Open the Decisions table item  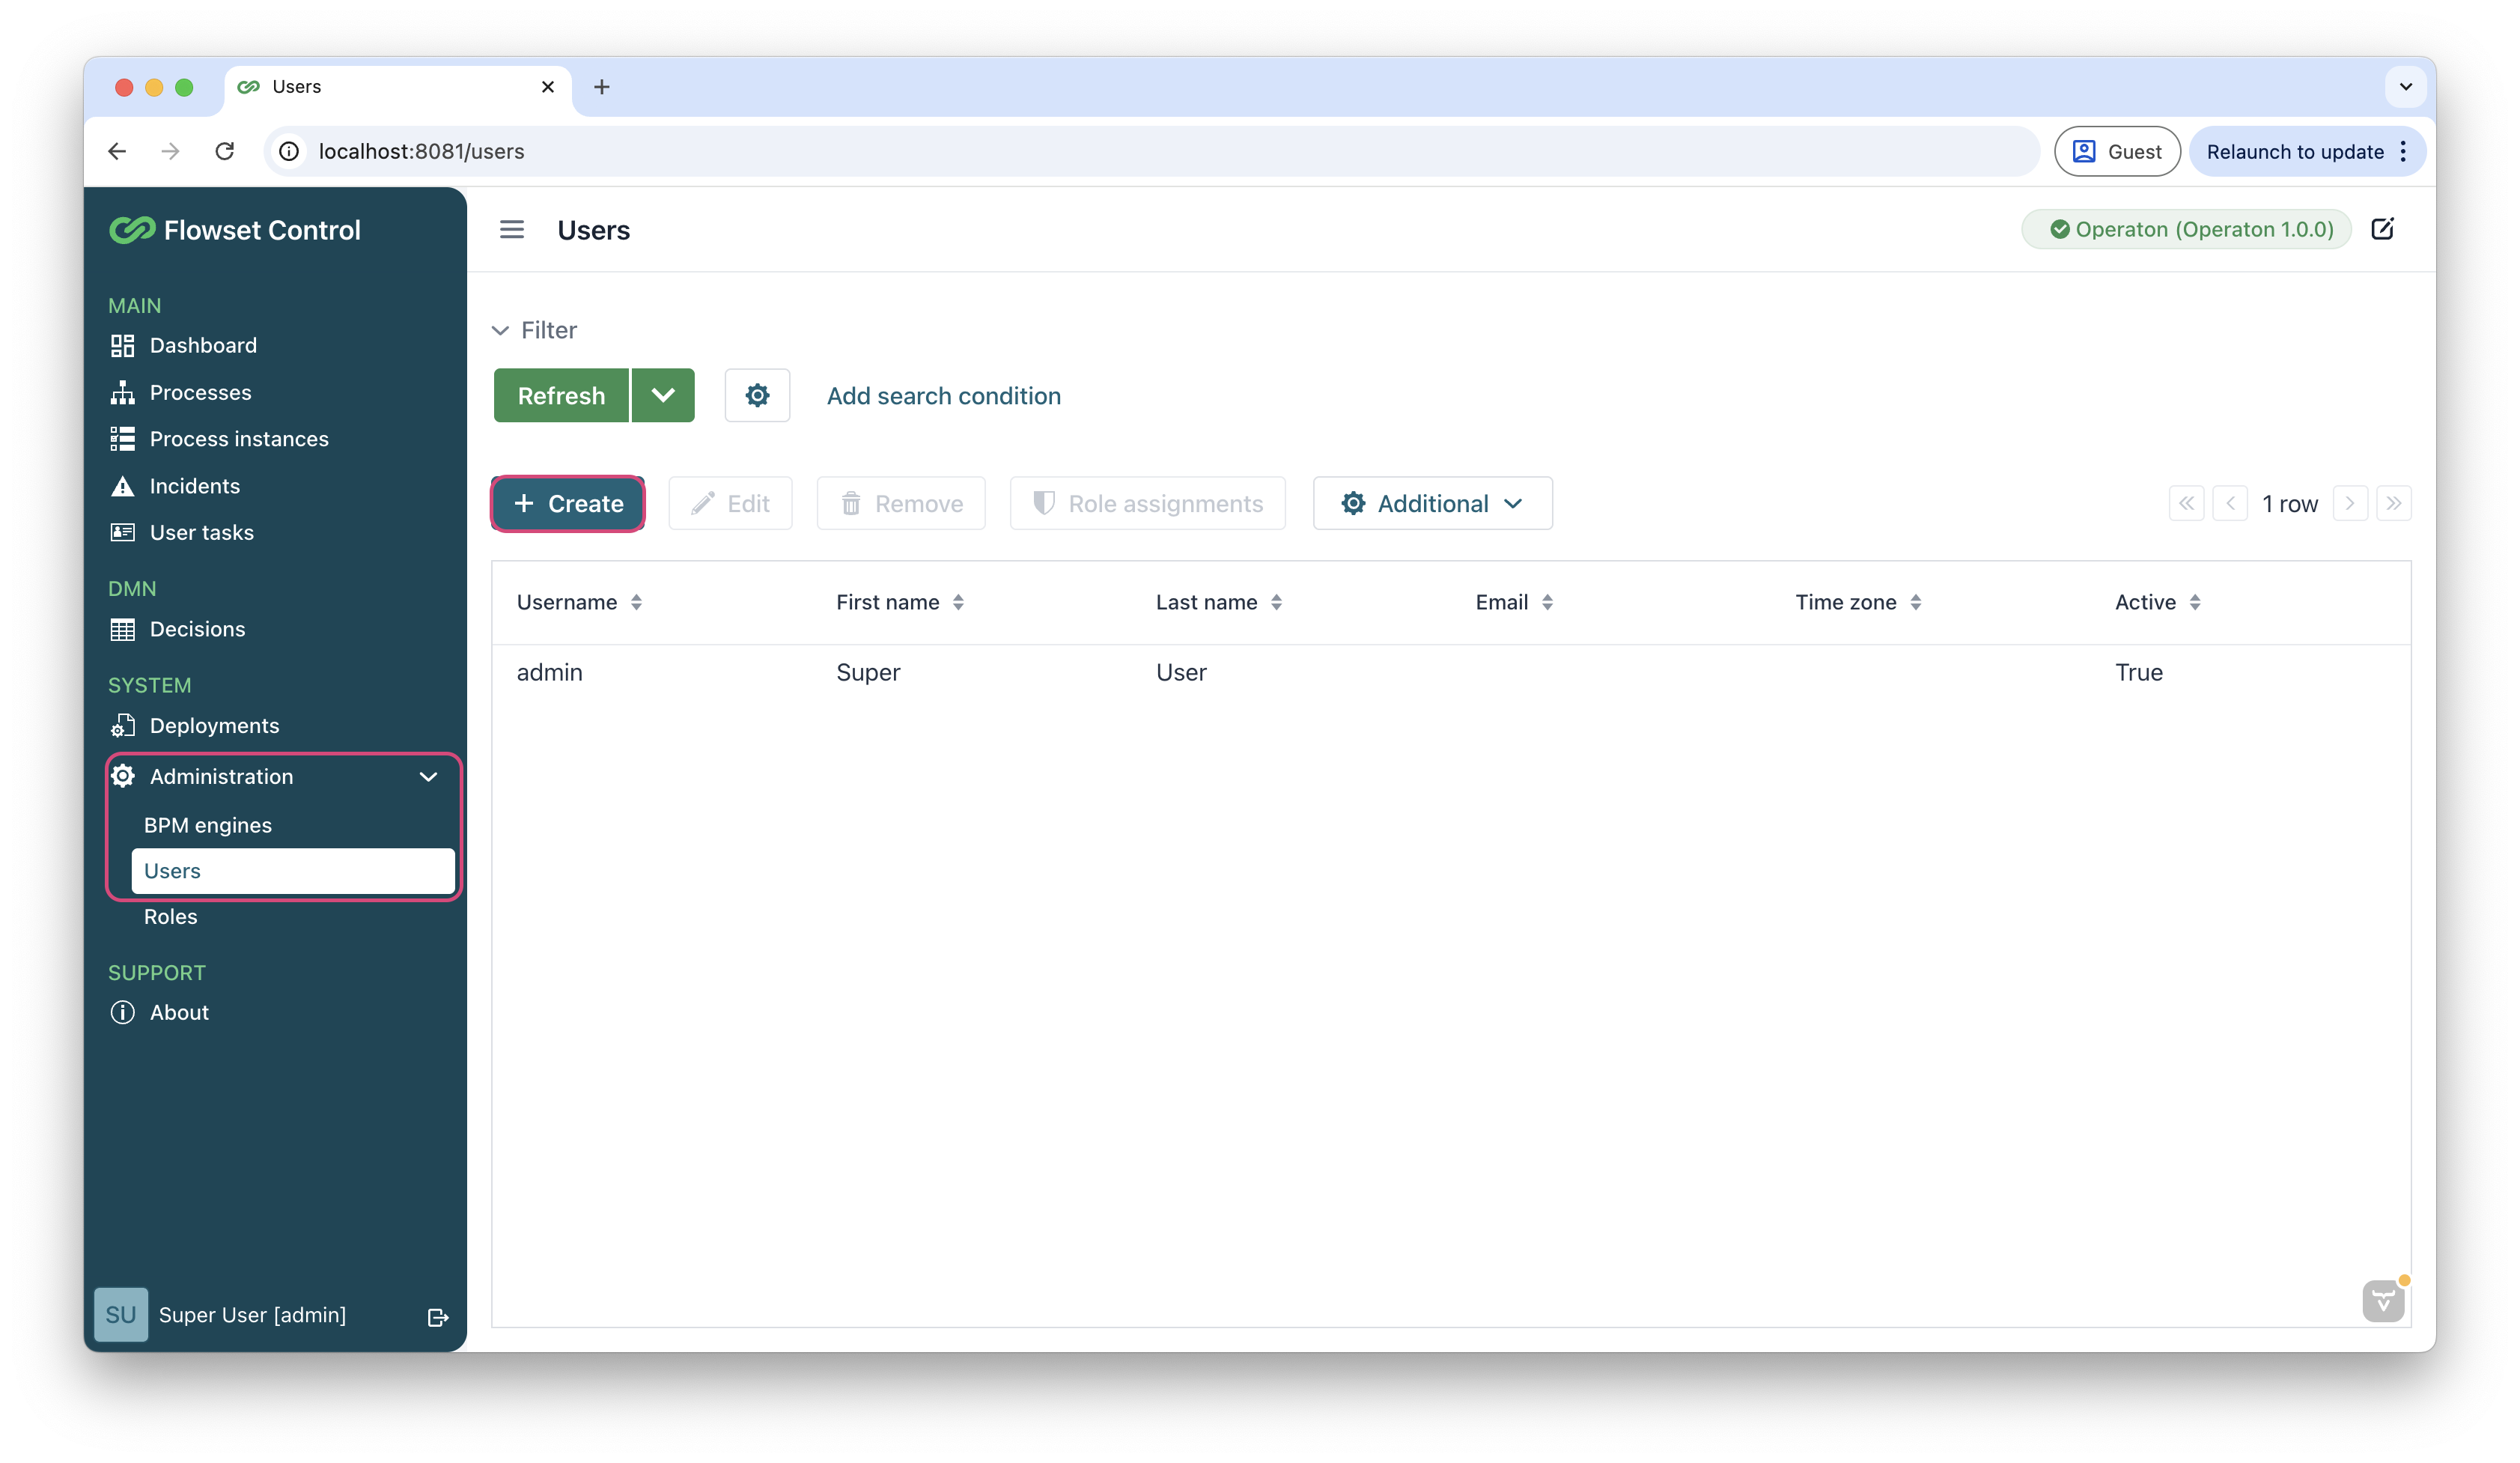click(x=197, y=629)
